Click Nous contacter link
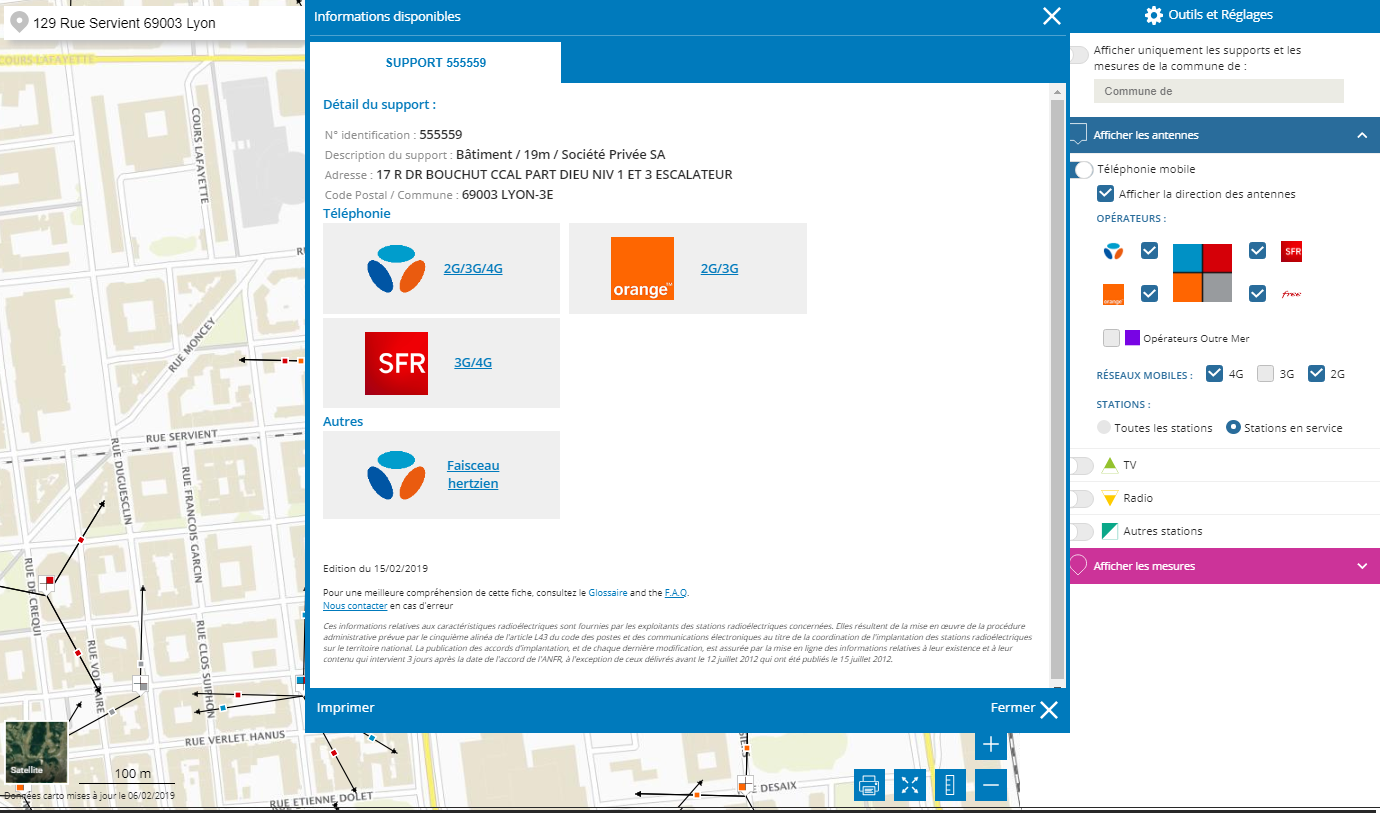The height and width of the screenshot is (813, 1380). click(355, 606)
